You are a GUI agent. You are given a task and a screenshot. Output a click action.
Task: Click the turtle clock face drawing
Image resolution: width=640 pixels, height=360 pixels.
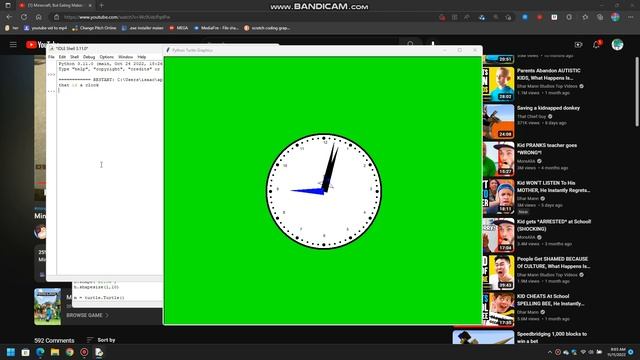click(324, 191)
